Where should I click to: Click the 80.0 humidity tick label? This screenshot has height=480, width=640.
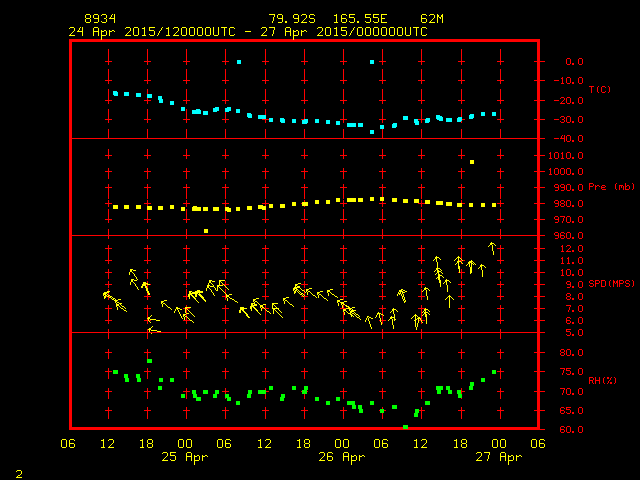click(x=571, y=353)
